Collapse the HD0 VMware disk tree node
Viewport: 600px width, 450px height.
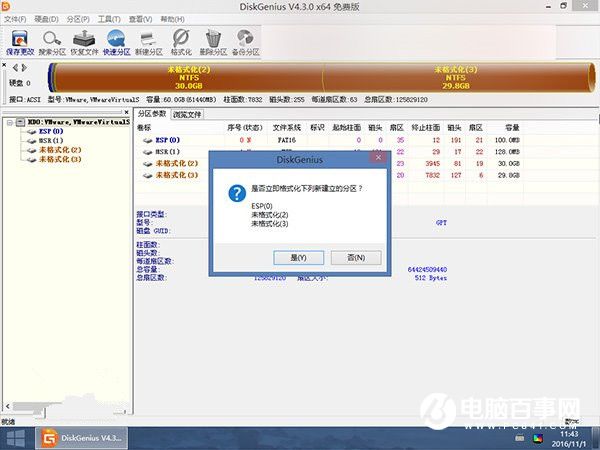(10, 122)
